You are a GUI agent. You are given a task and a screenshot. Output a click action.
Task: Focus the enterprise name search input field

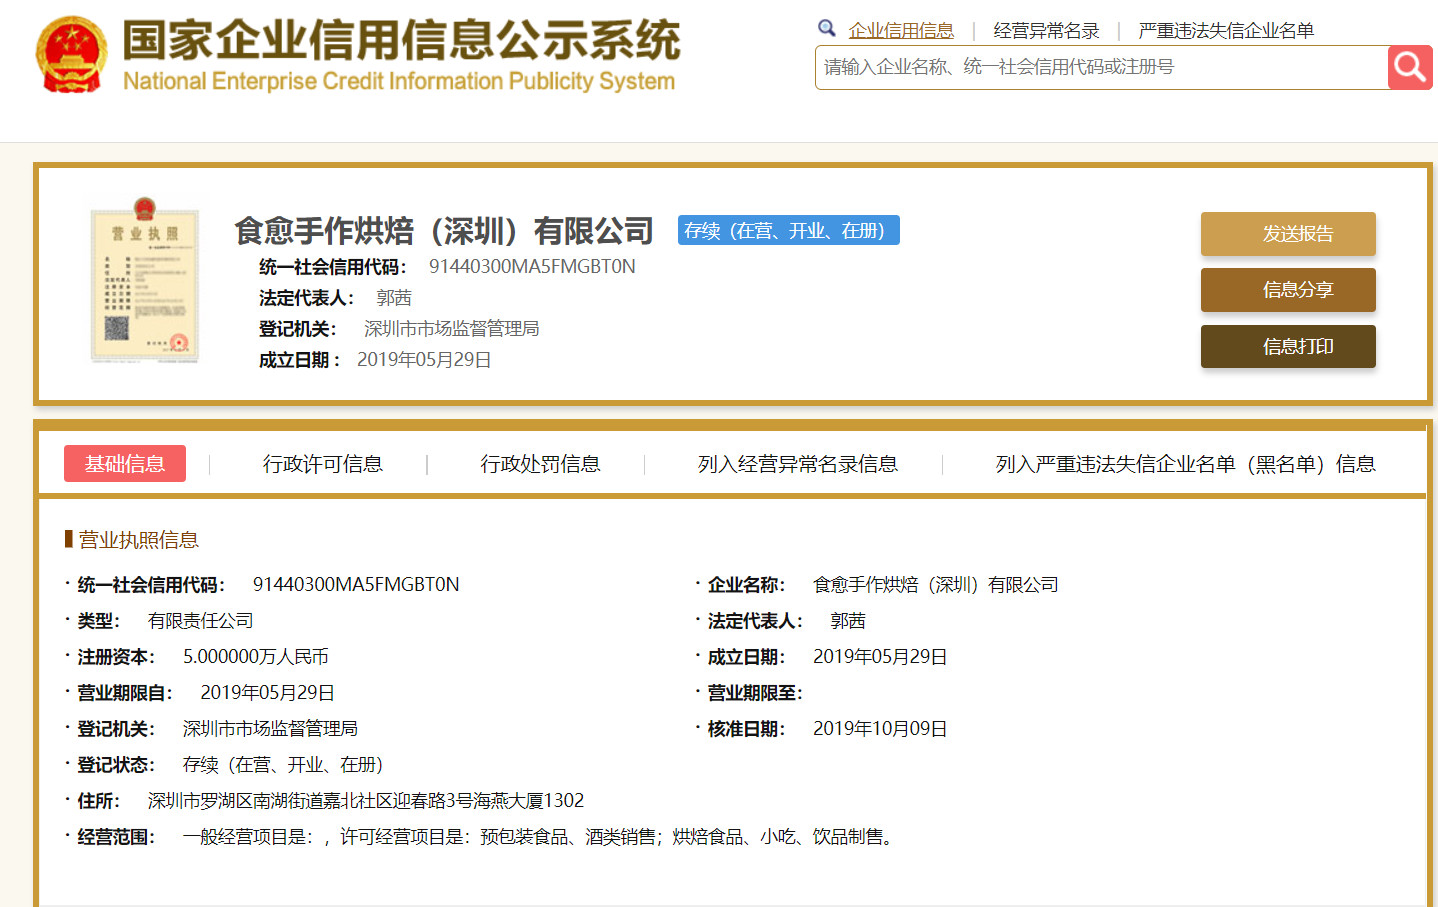click(x=1101, y=67)
